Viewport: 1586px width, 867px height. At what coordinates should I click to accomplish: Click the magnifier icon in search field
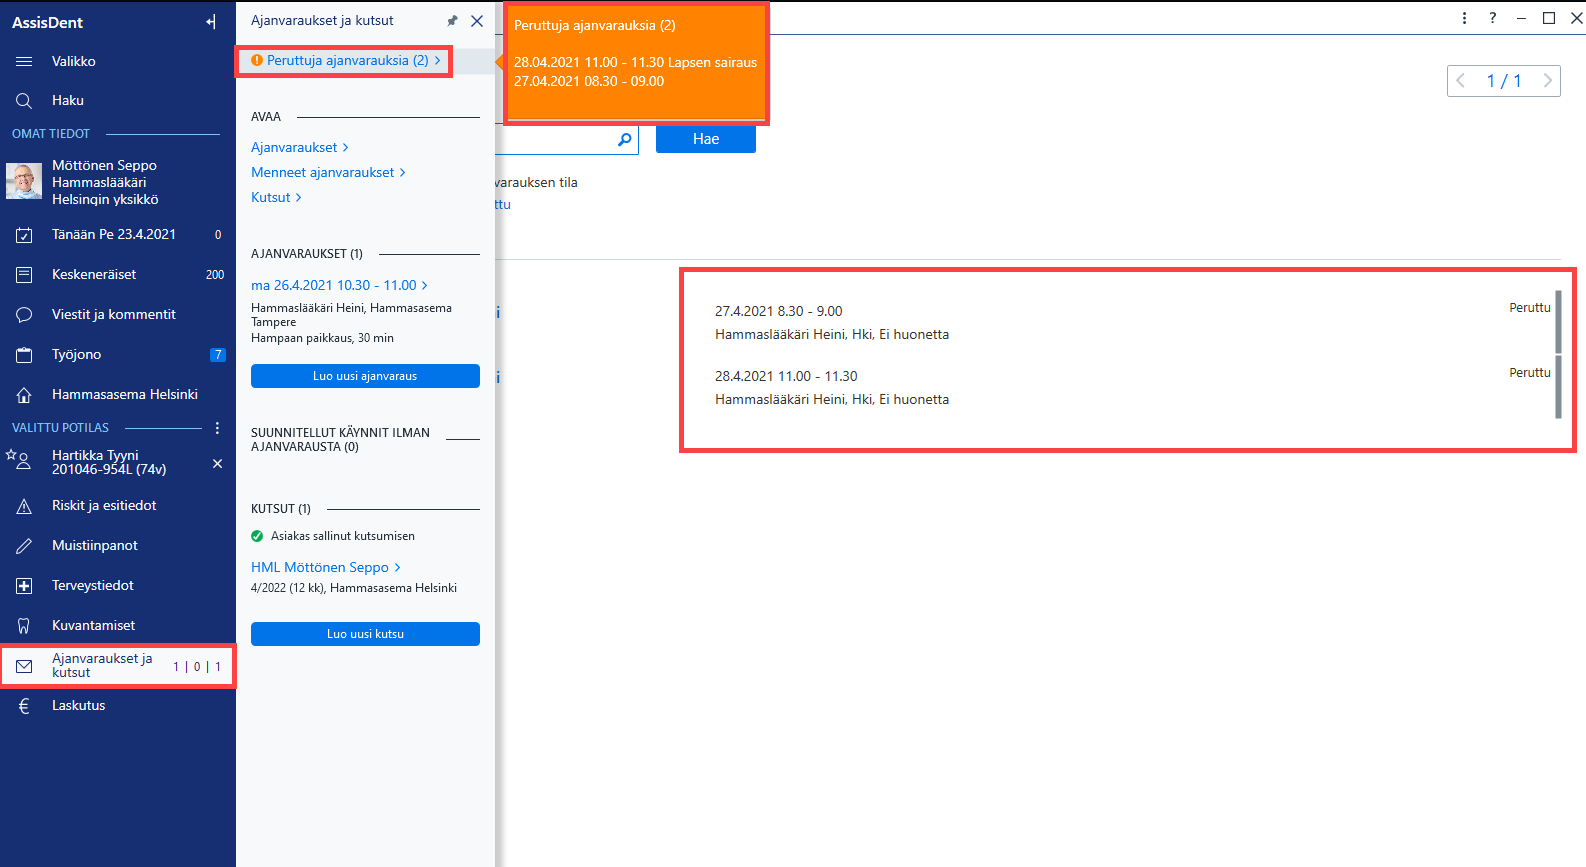(625, 139)
